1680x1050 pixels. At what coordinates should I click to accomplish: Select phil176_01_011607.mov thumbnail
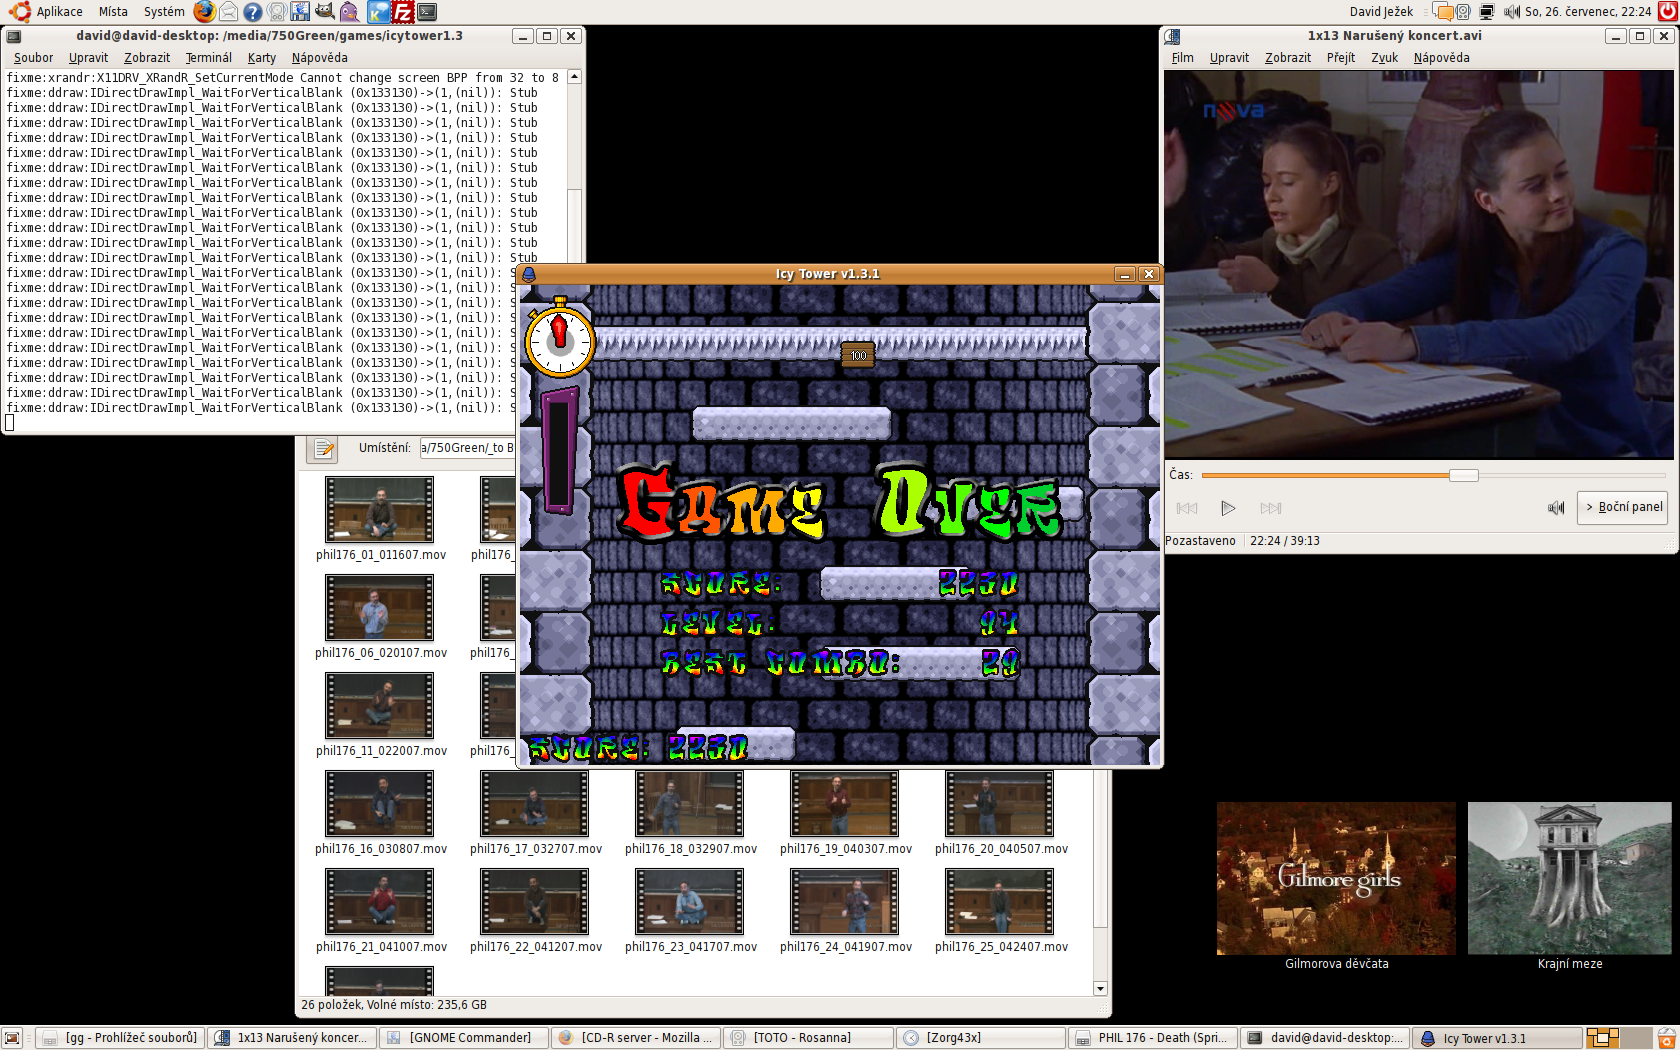[x=380, y=509]
